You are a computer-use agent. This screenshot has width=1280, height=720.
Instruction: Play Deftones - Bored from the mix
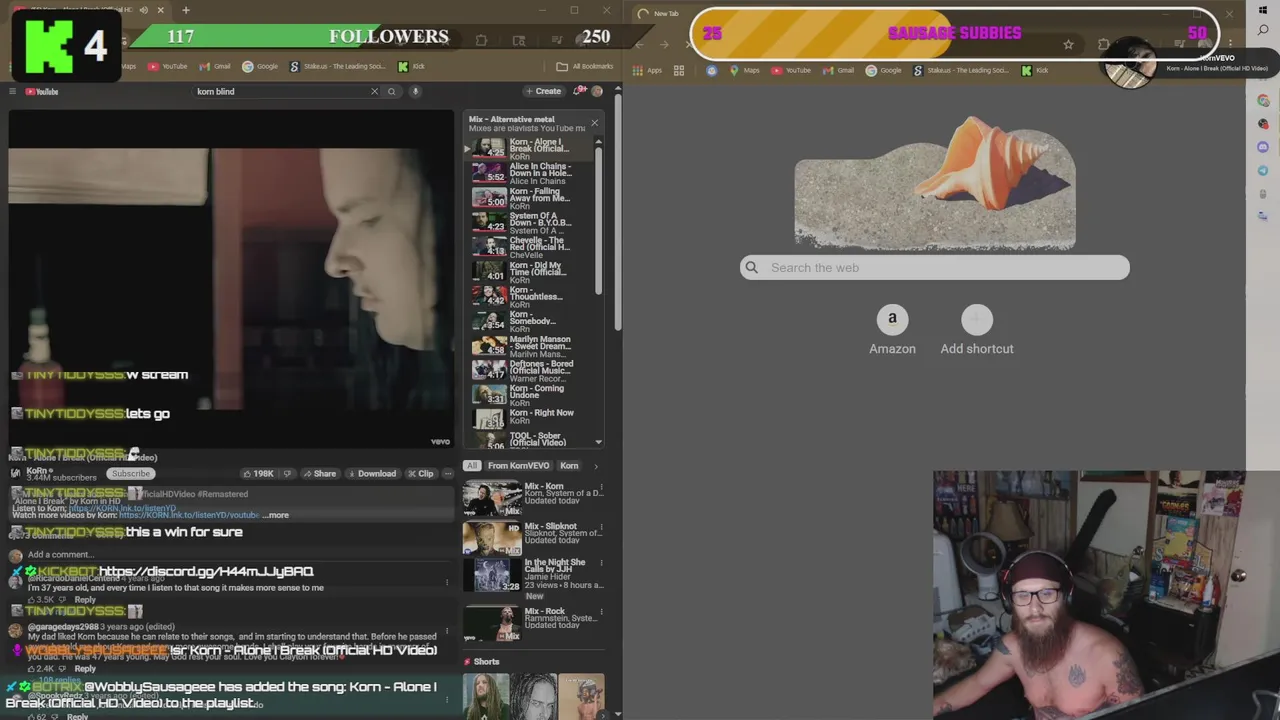530,370
